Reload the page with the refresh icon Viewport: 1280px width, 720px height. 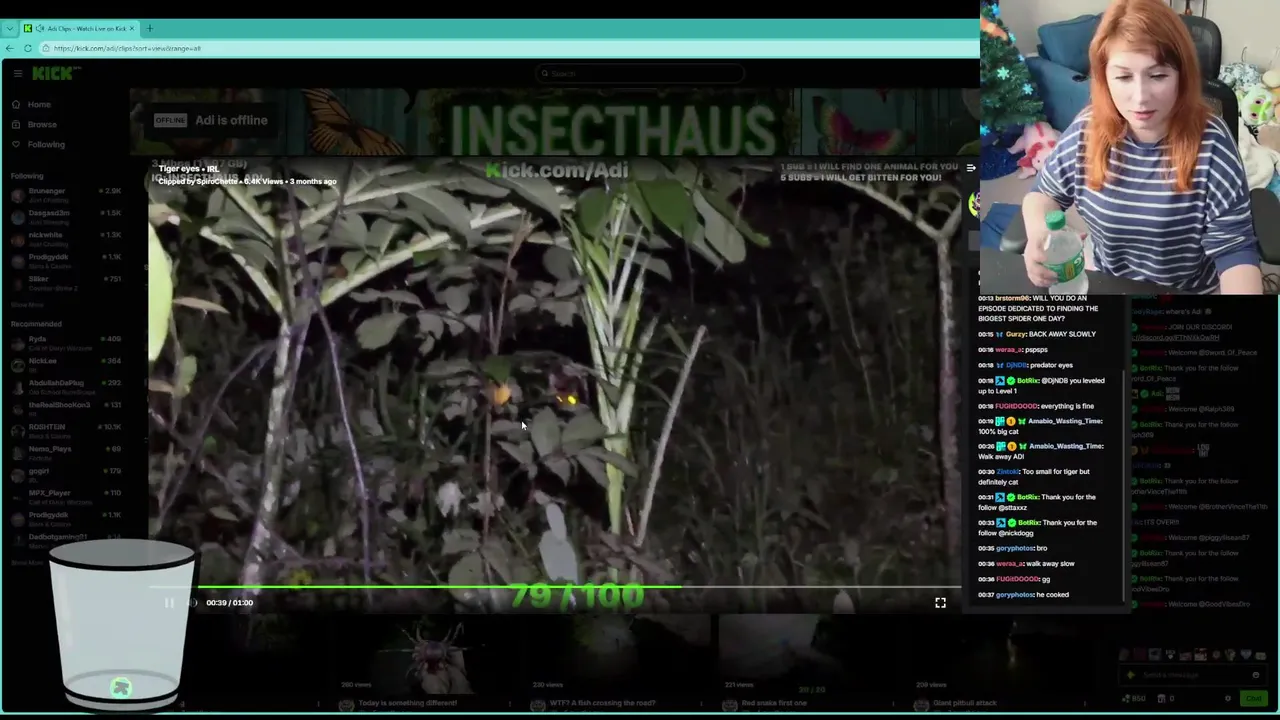click(28, 48)
